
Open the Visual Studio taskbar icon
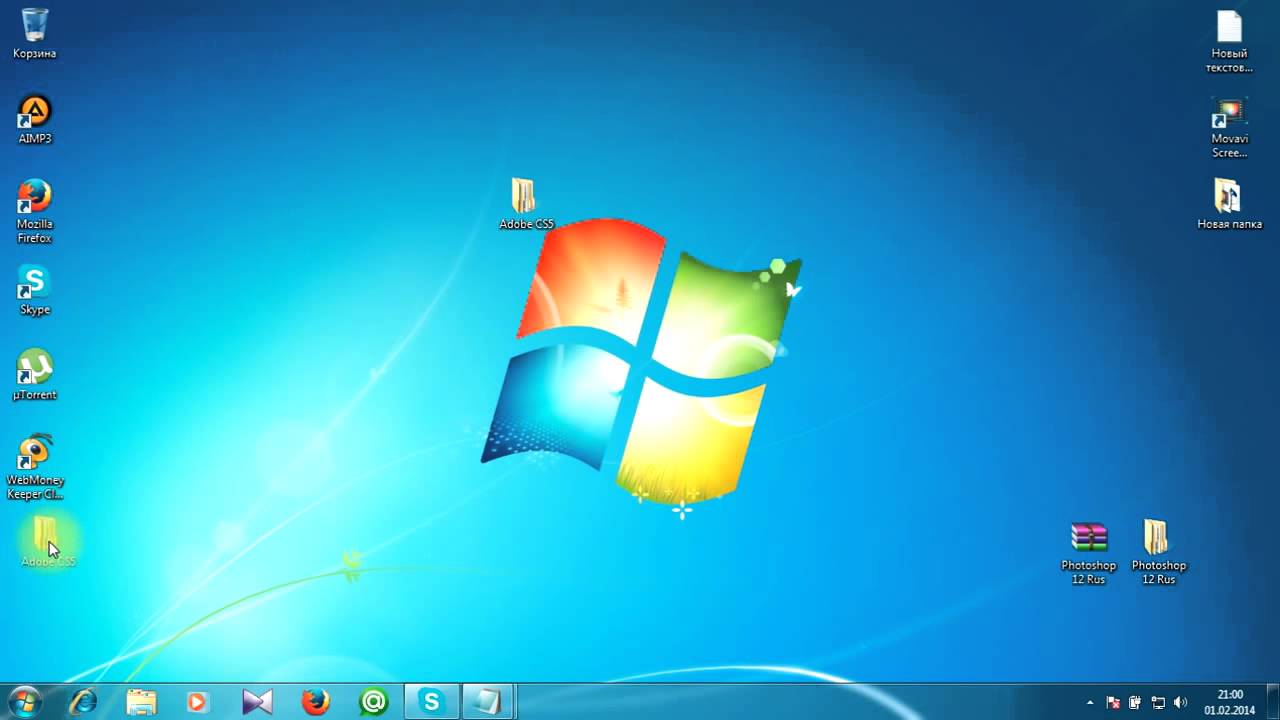pyautogui.click(x=257, y=702)
